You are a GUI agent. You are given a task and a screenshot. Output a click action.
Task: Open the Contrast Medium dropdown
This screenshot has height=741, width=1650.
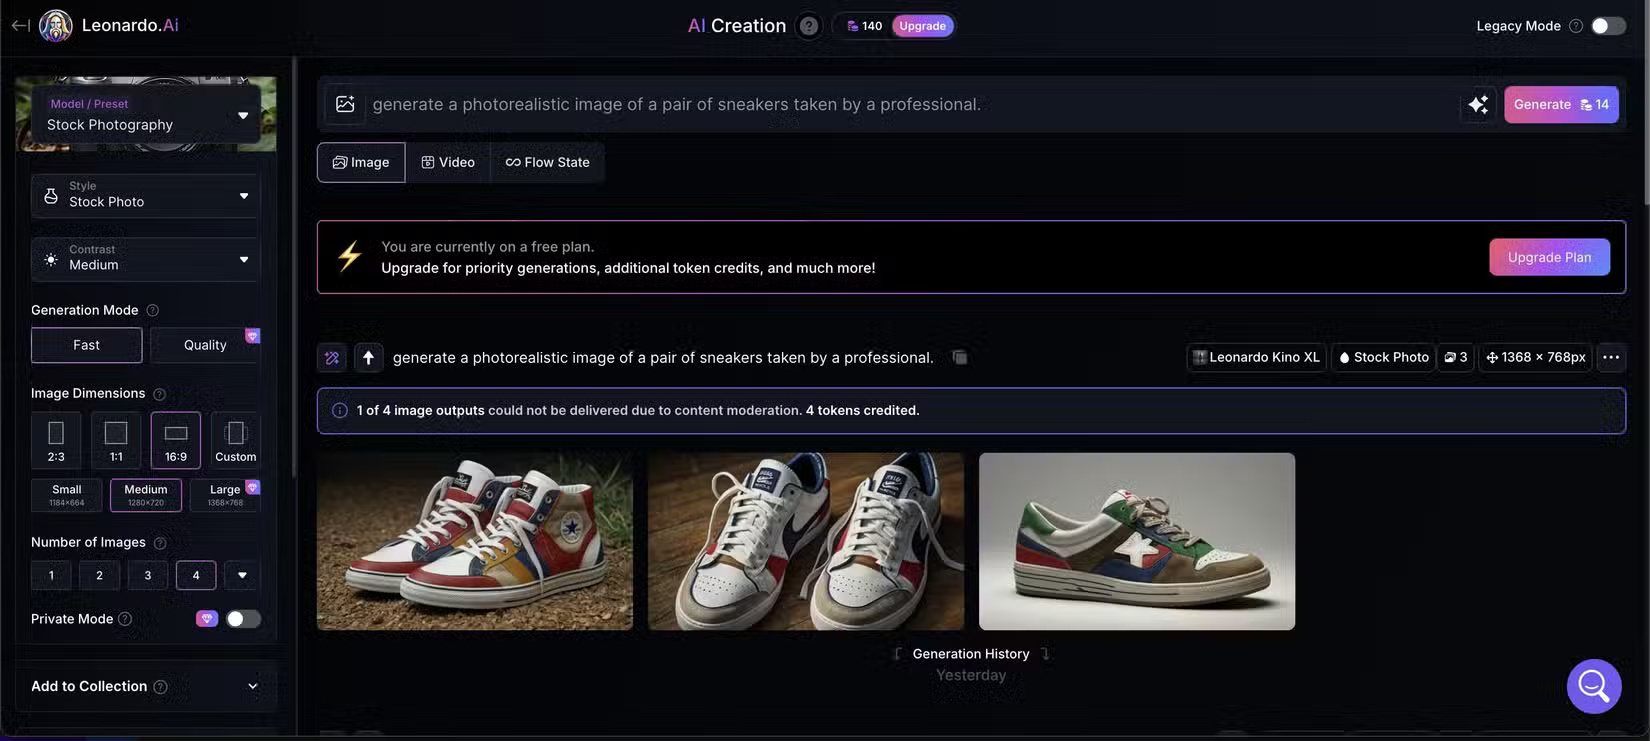146,258
